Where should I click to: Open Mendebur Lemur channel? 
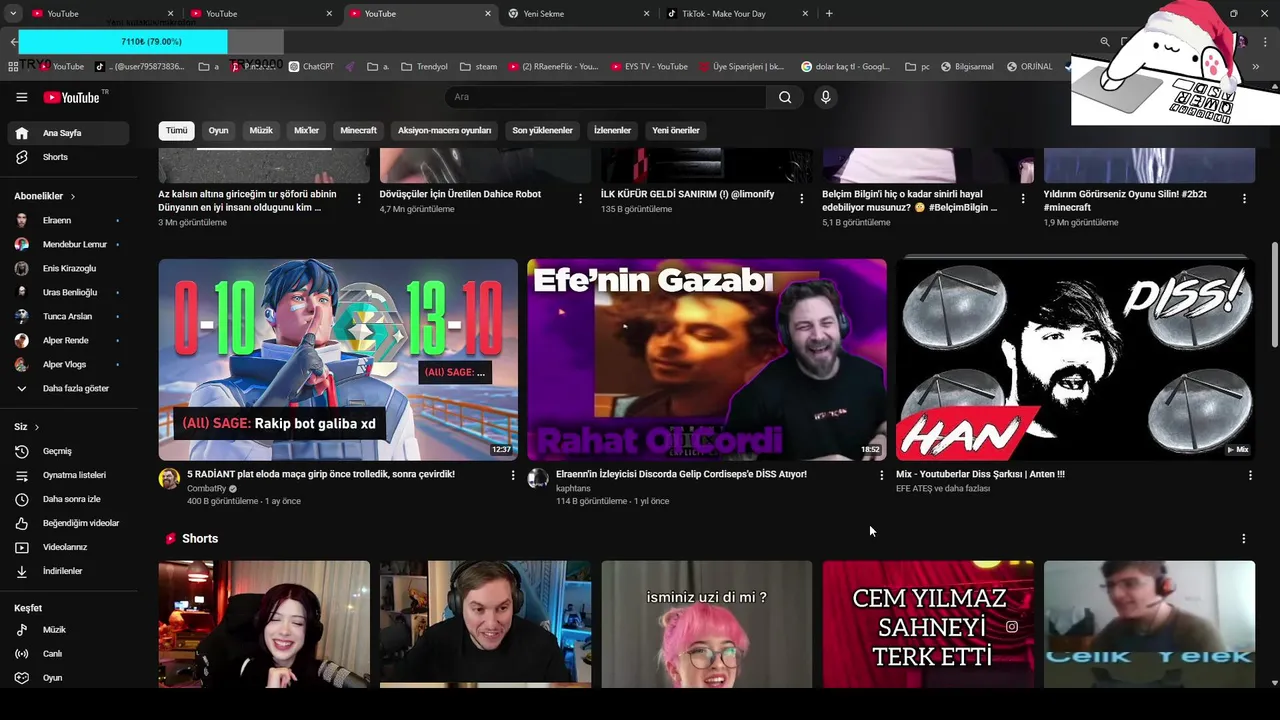point(68,244)
